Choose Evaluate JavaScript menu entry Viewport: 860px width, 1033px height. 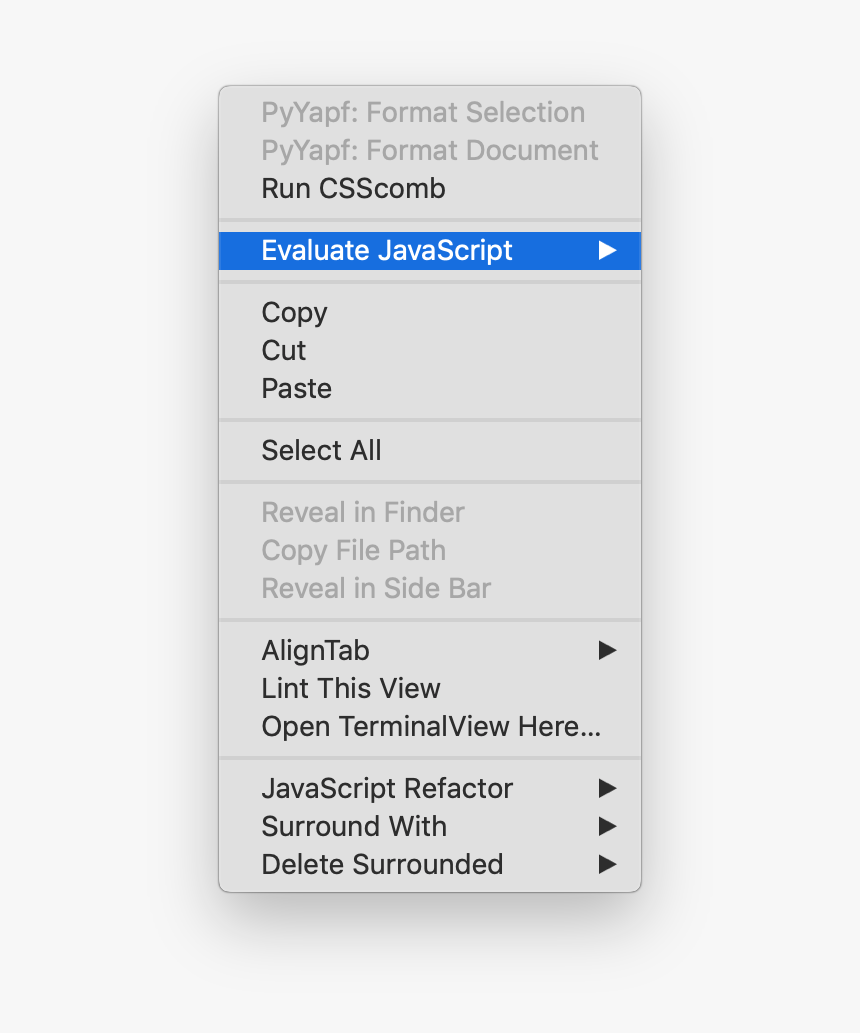(x=430, y=250)
